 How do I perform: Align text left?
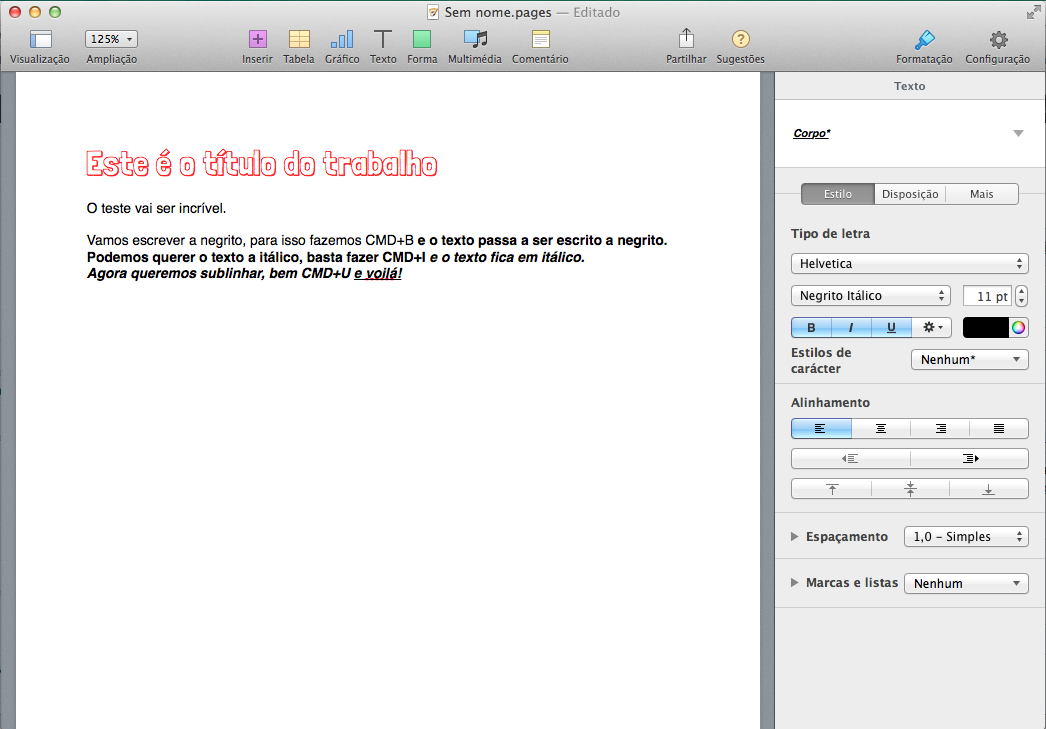[x=821, y=428]
